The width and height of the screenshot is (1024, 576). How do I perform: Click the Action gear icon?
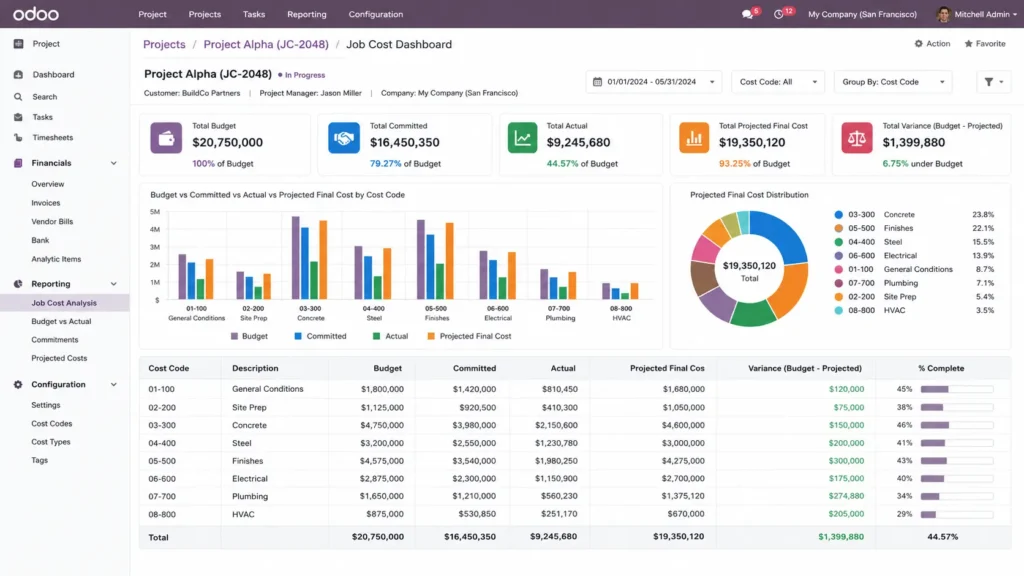918,44
